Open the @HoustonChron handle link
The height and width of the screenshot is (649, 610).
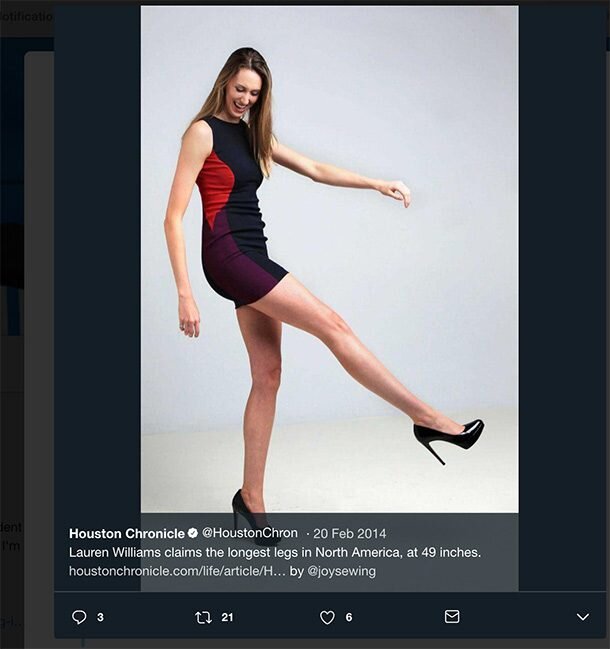tap(250, 533)
